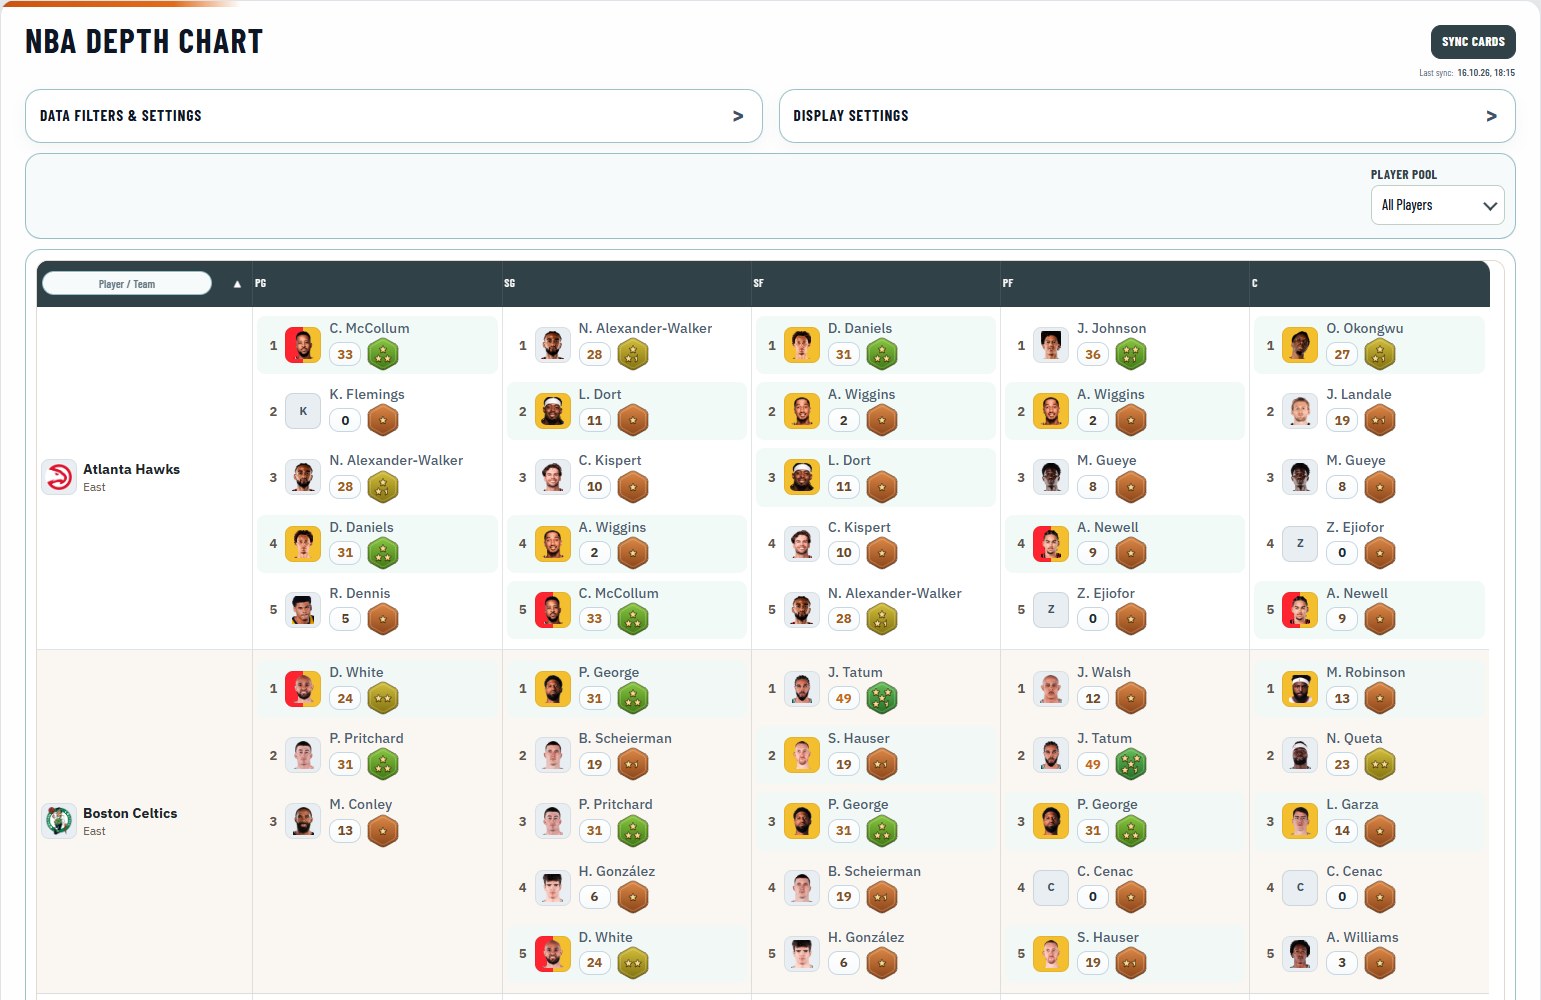The width and height of the screenshot is (1541, 1000).
Task: Click the M. Robinson player name
Action: coord(1366,672)
